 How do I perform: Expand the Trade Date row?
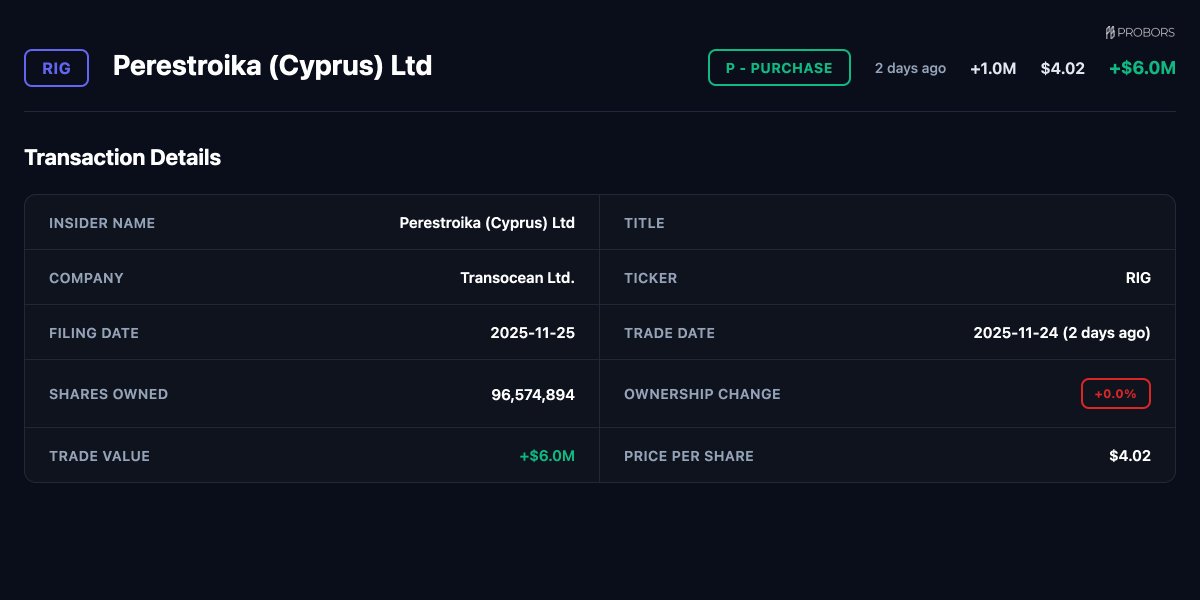[888, 333]
